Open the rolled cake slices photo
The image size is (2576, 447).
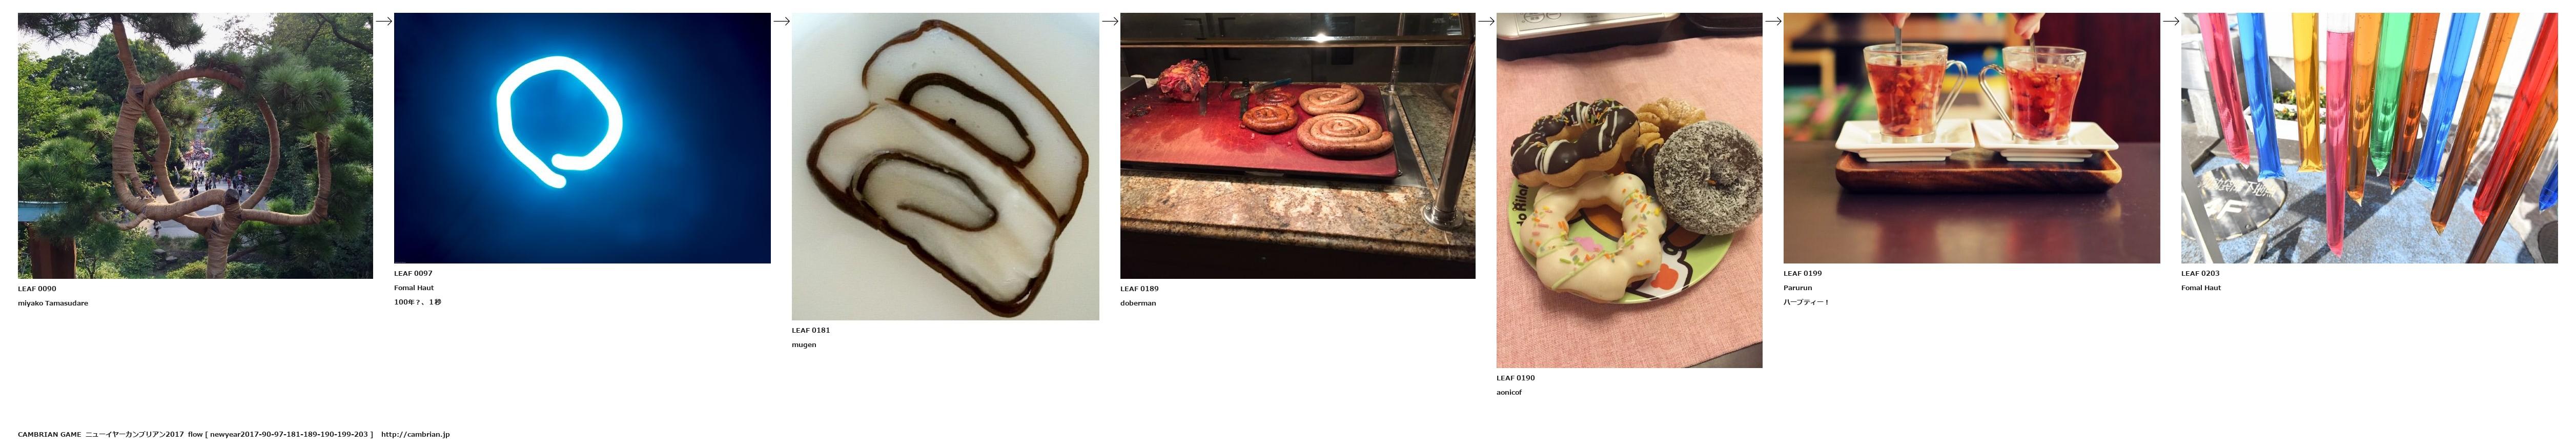pos(945,167)
